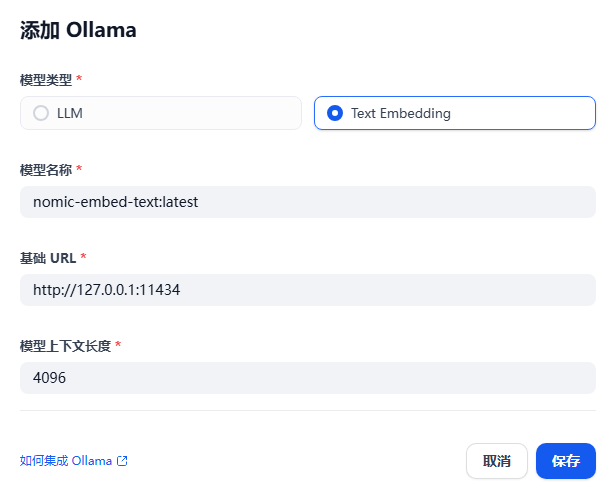Image resolution: width=616 pixels, height=501 pixels.
Task: Click the '模型类型' field label
Action: tap(46, 79)
